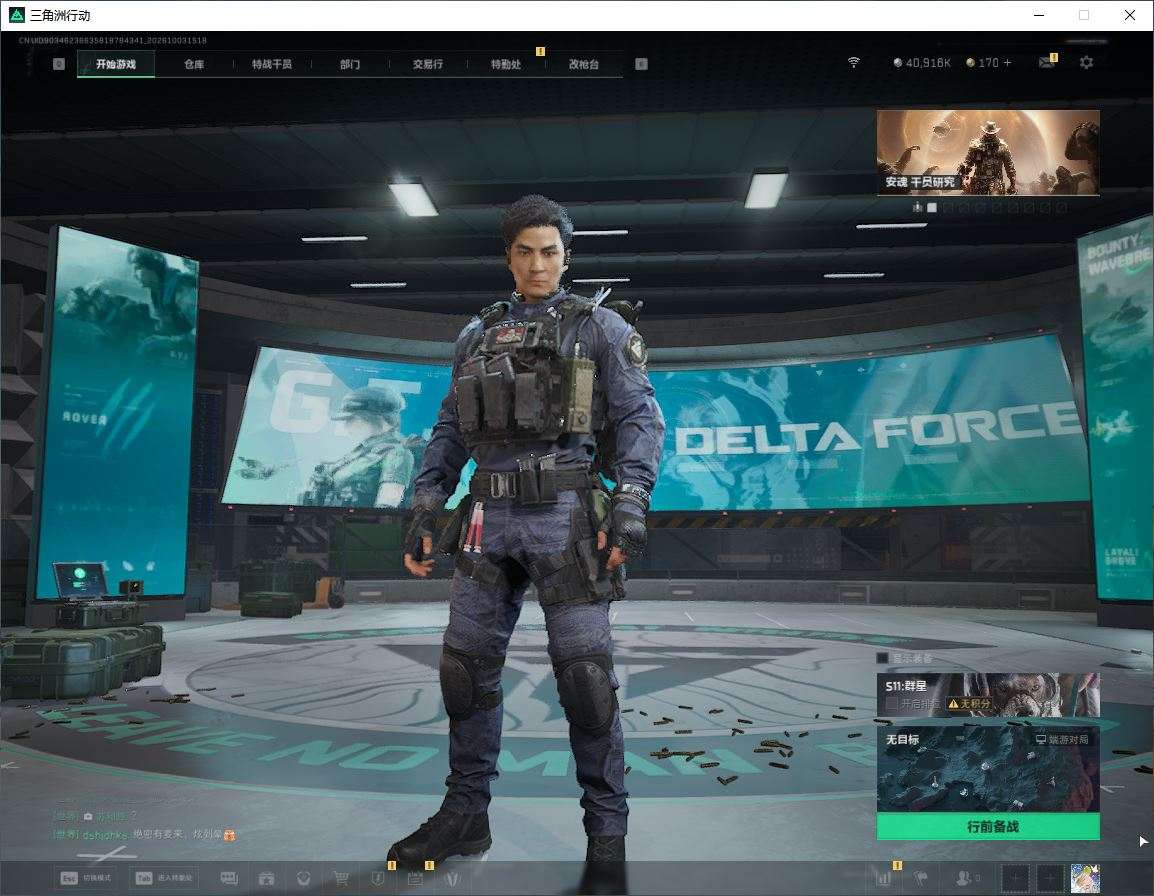The height and width of the screenshot is (896, 1154).
Task: Check the wifi network status icon
Action: click(854, 63)
